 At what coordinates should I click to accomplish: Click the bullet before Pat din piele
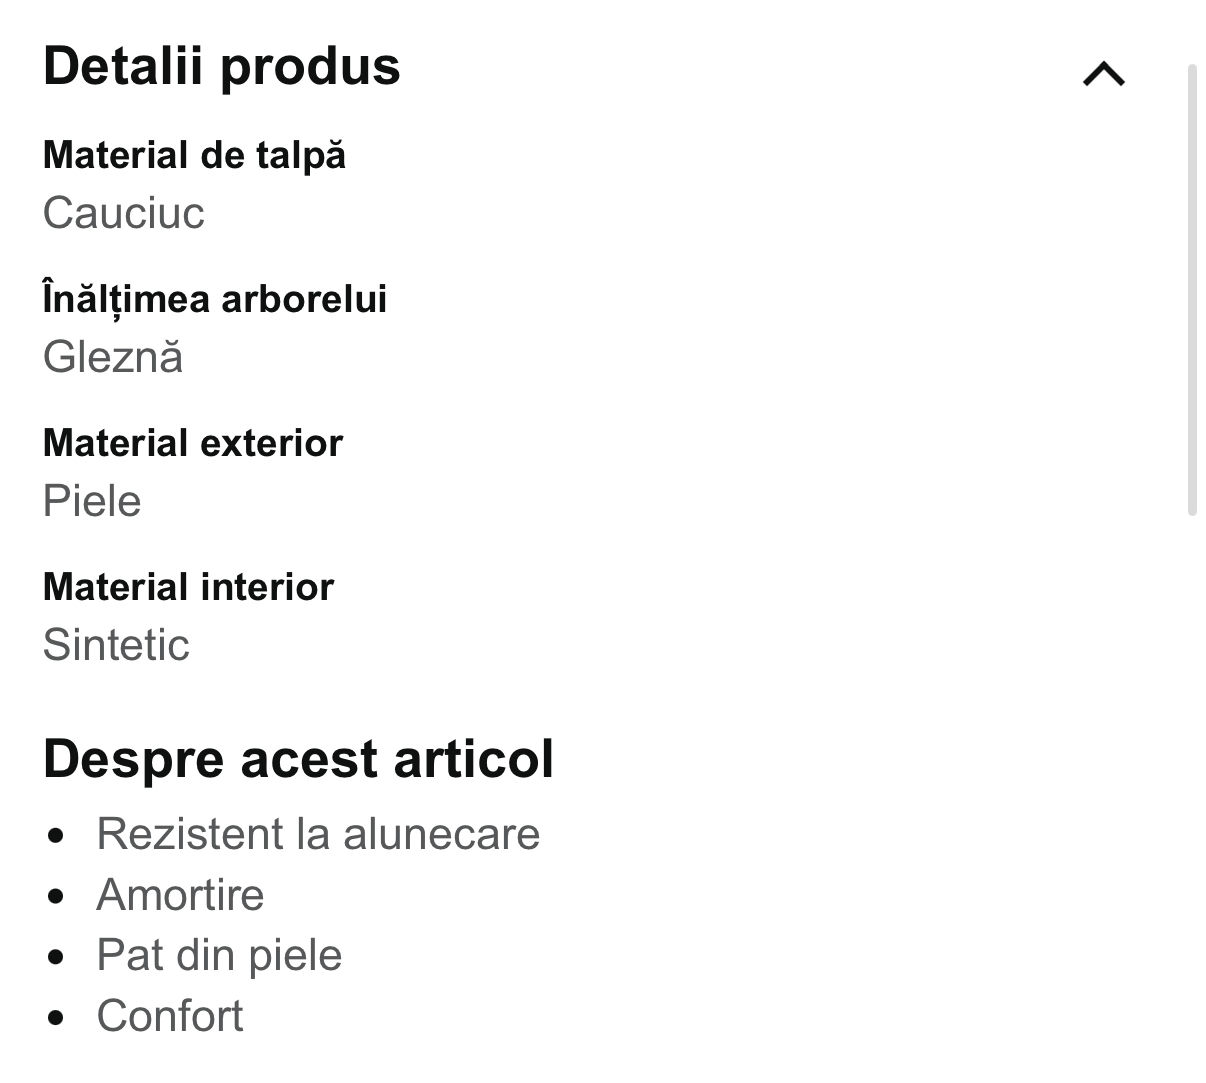[x=56, y=957]
